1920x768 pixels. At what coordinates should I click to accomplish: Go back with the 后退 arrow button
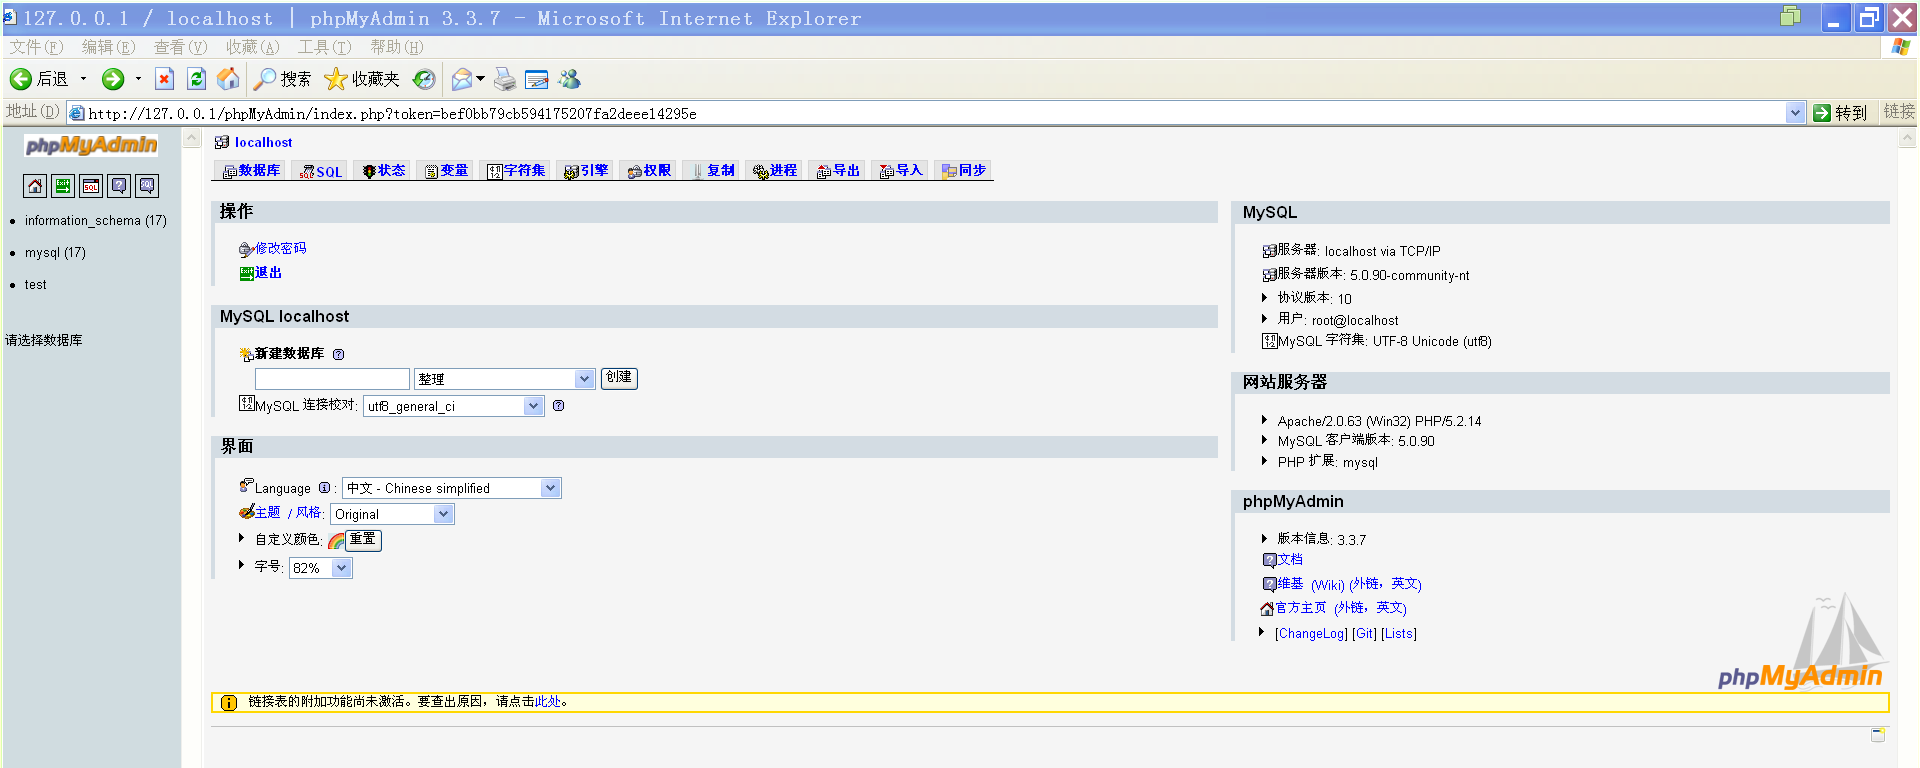pyautogui.click(x=38, y=79)
